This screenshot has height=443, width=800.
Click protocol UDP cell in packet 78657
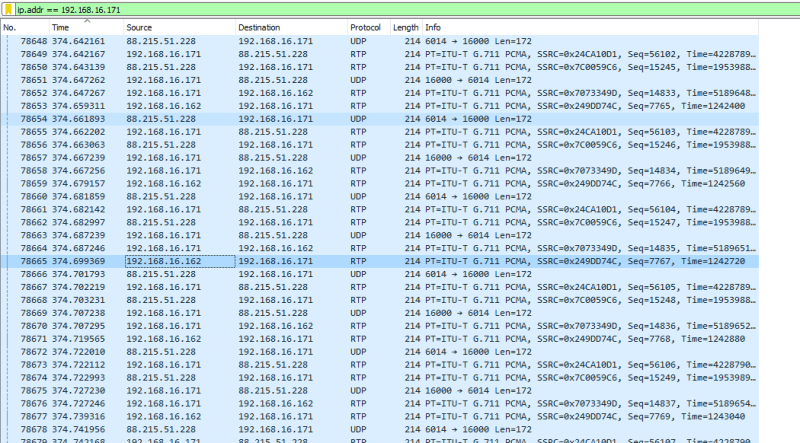358,158
